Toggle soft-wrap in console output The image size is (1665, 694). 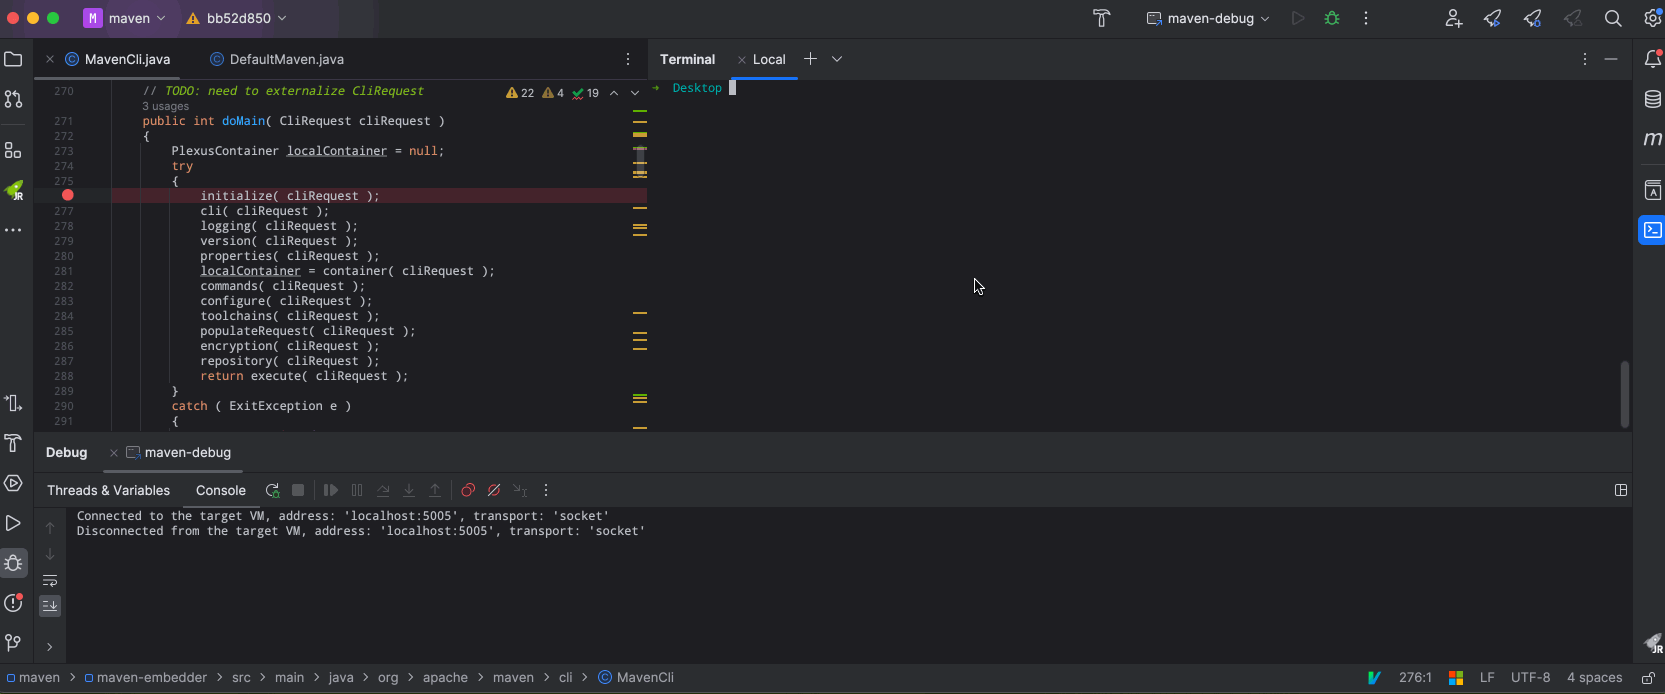(50, 580)
